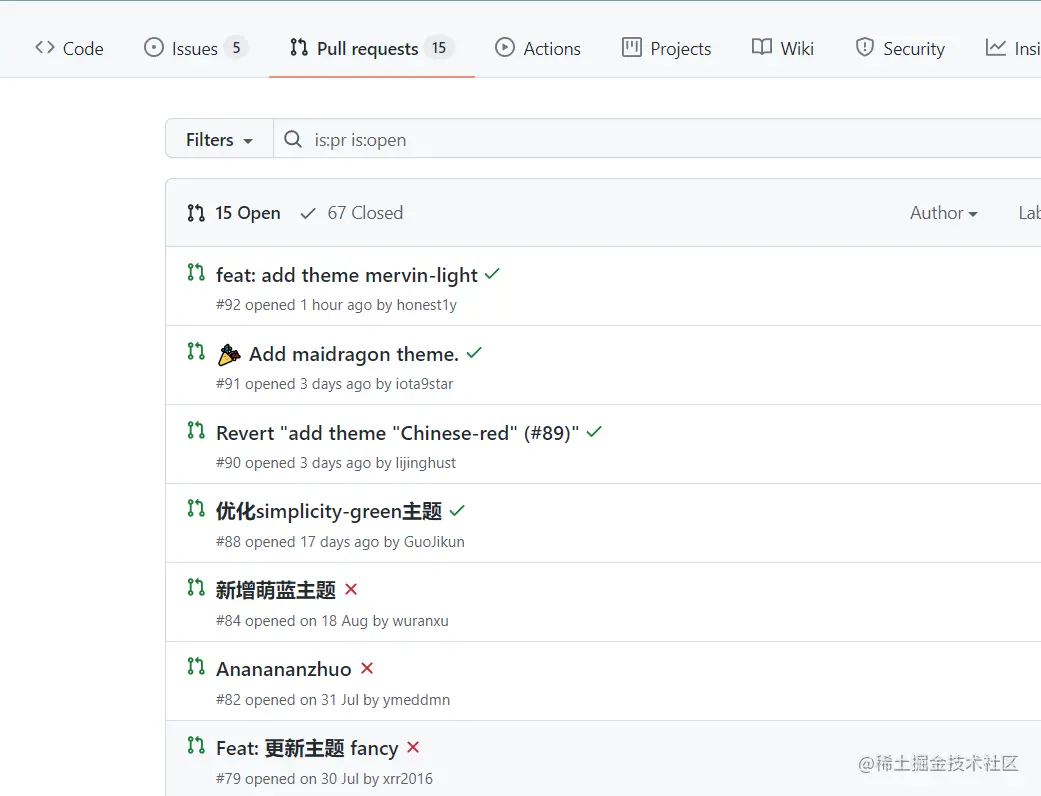Click the check status on simplicity-green PR
The image size is (1041, 796).
click(457, 511)
